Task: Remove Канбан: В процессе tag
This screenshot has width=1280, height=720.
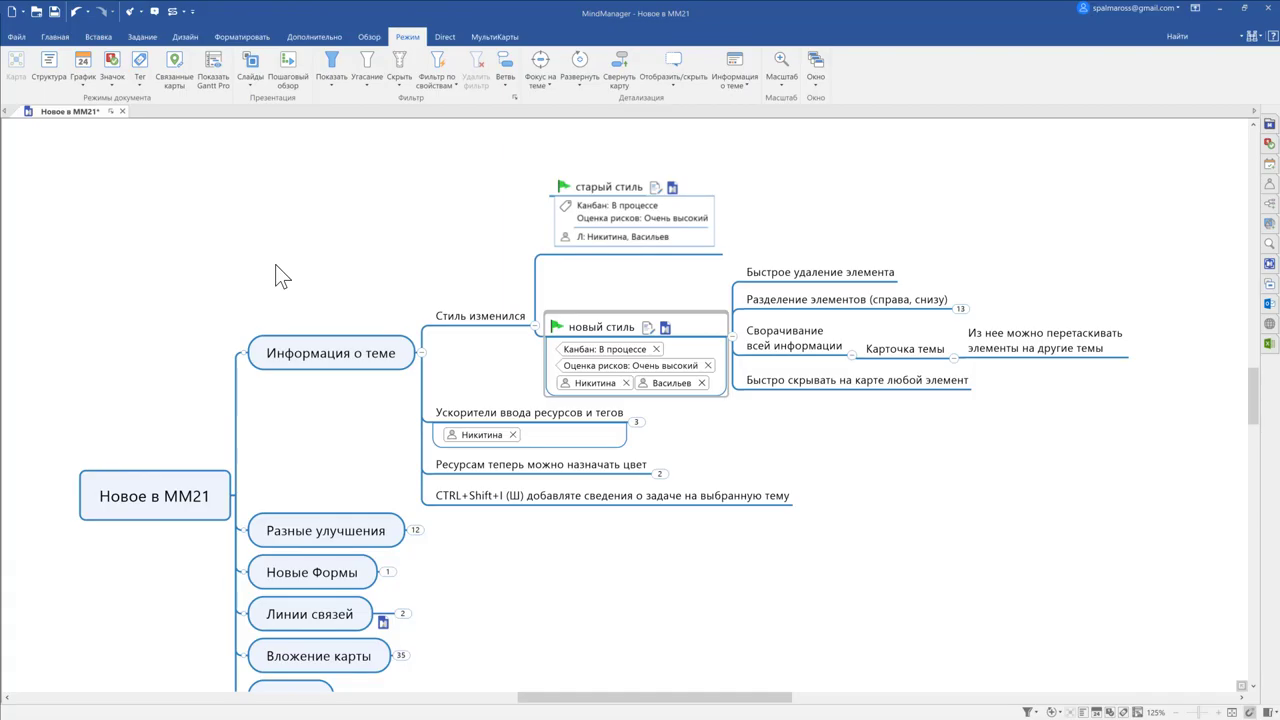Action: (656, 349)
